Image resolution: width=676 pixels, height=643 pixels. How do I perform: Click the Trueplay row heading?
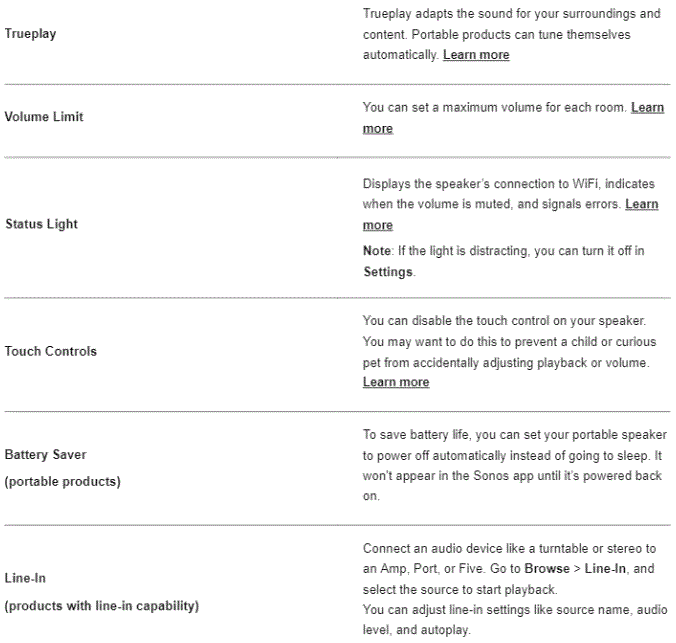(30, 33)
